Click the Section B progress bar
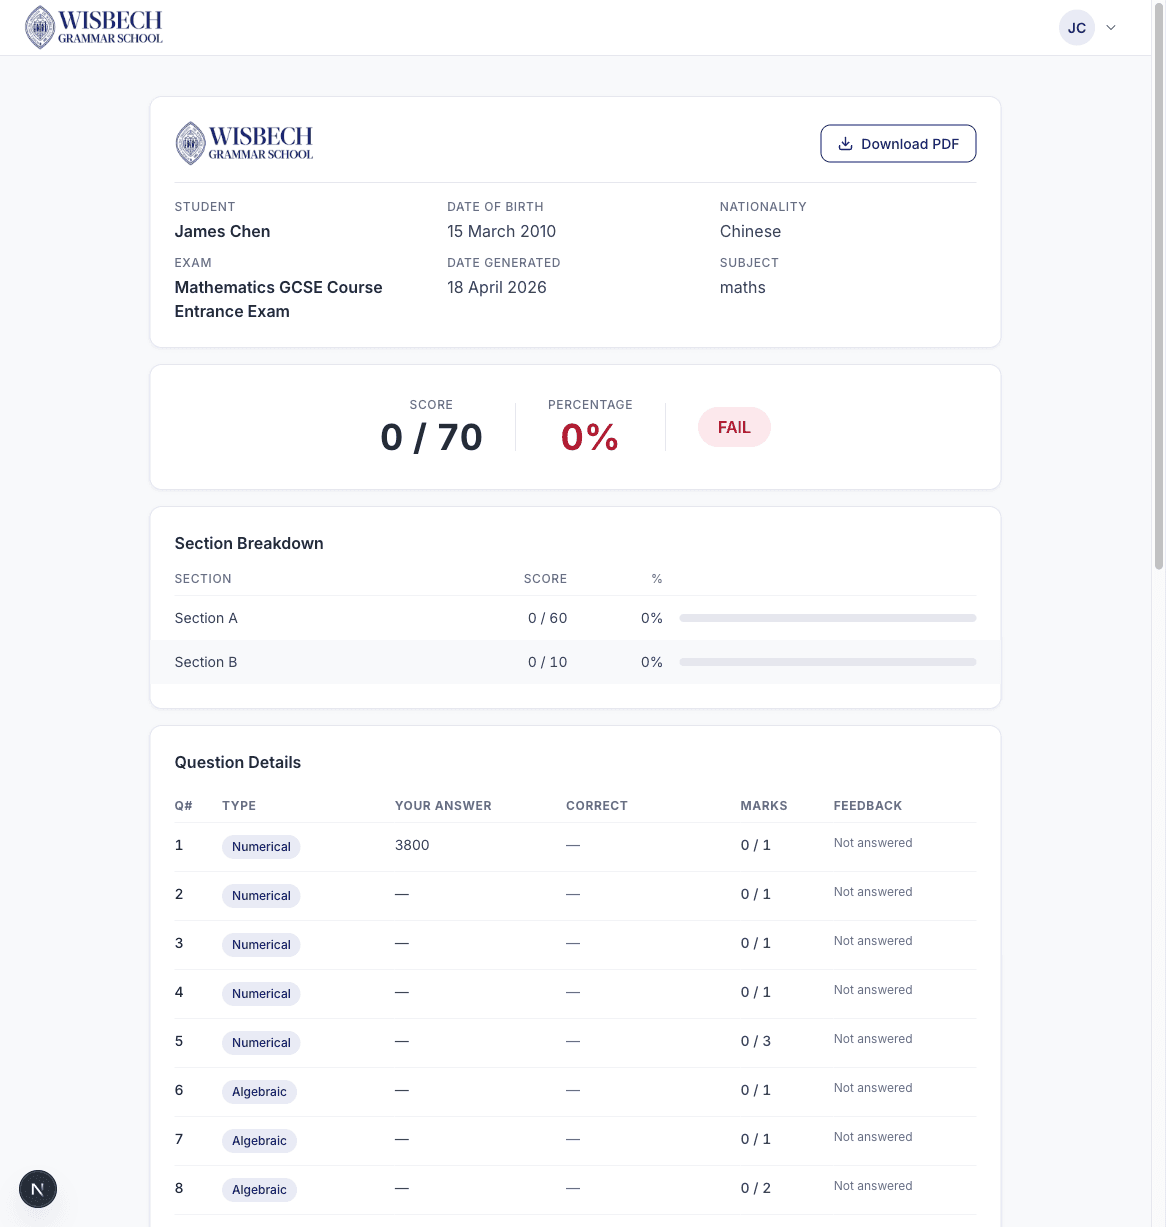Image resolution: width=1166 pixels, height=1227 pixels. tap(827, 662)
